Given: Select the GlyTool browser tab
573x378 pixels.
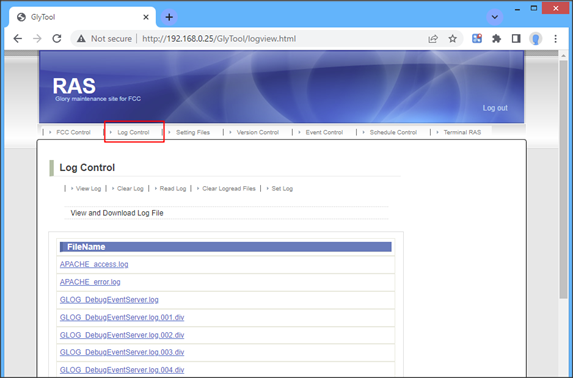Looking at the screenshot, I should 82,17.
